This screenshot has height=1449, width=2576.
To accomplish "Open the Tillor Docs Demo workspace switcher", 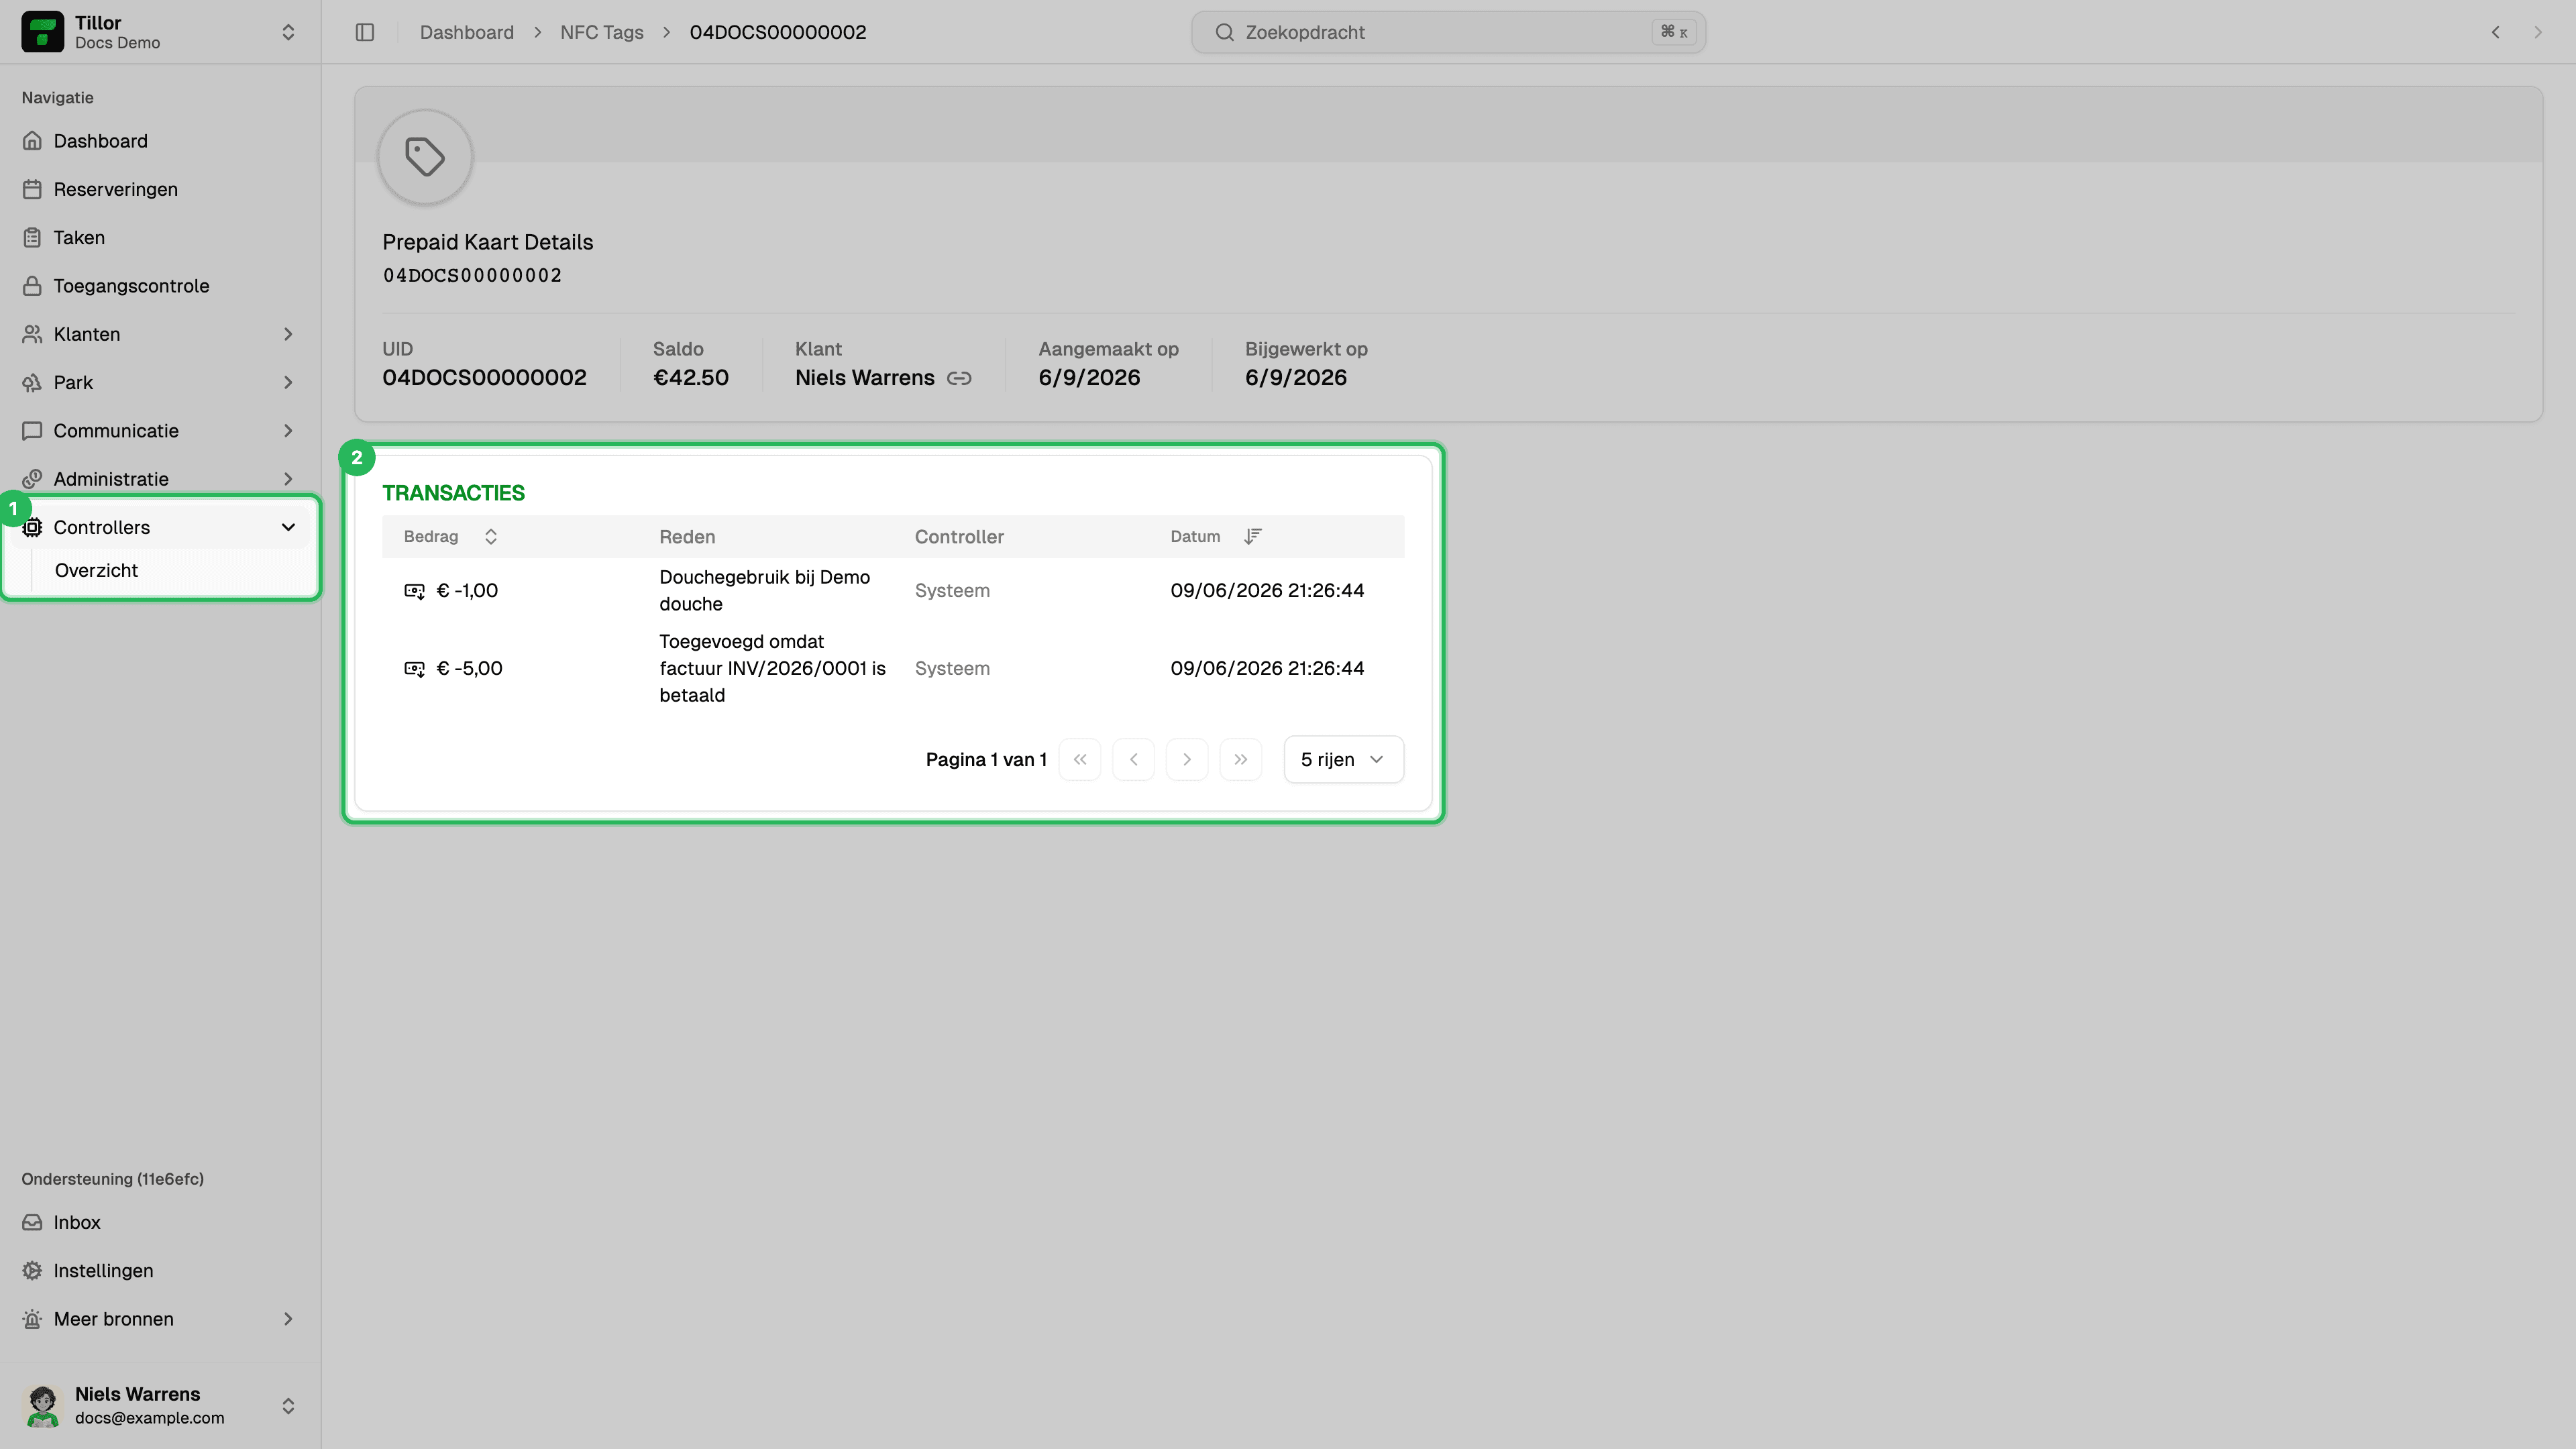I will point(160,32).
